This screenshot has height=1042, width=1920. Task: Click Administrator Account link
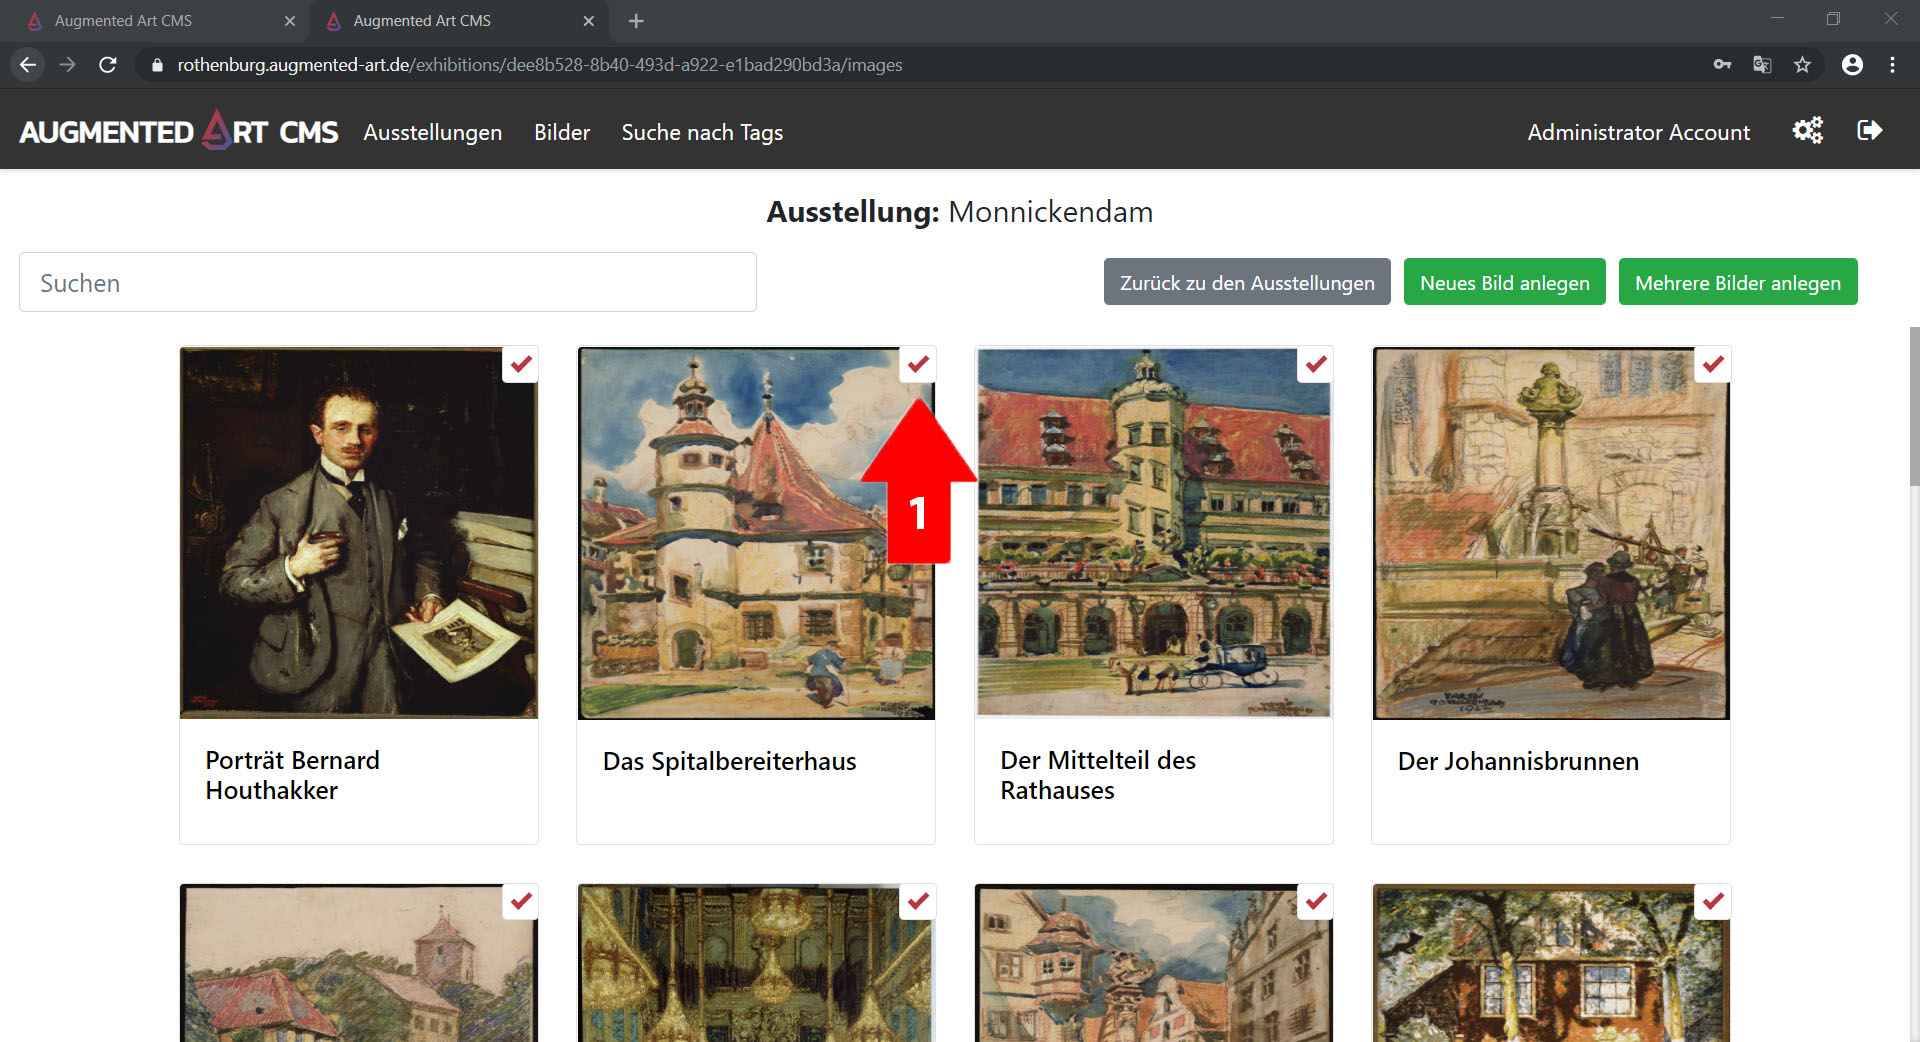[x=1639, y=132]
